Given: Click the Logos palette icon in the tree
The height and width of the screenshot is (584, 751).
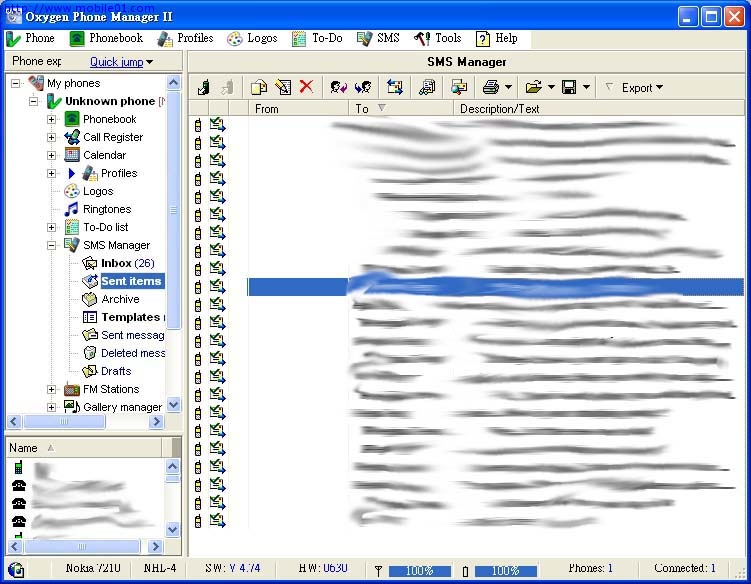Looking at the screenshot, I should click(x=72, y=191).
